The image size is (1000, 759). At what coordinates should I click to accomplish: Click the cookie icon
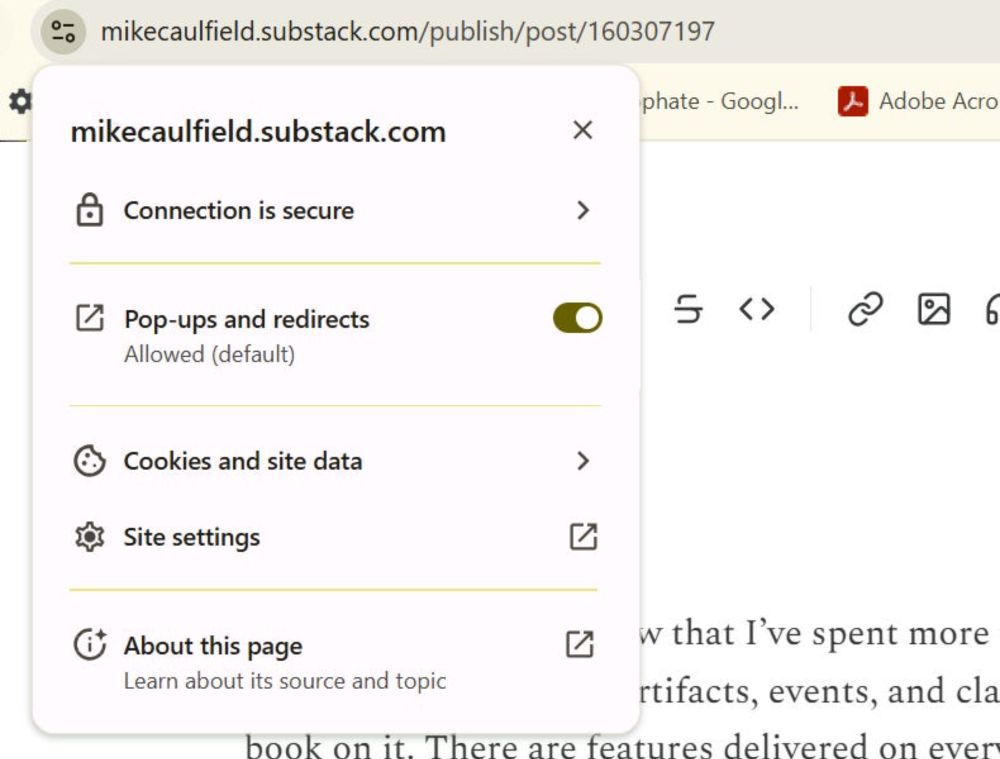click(x=90, y=461)
